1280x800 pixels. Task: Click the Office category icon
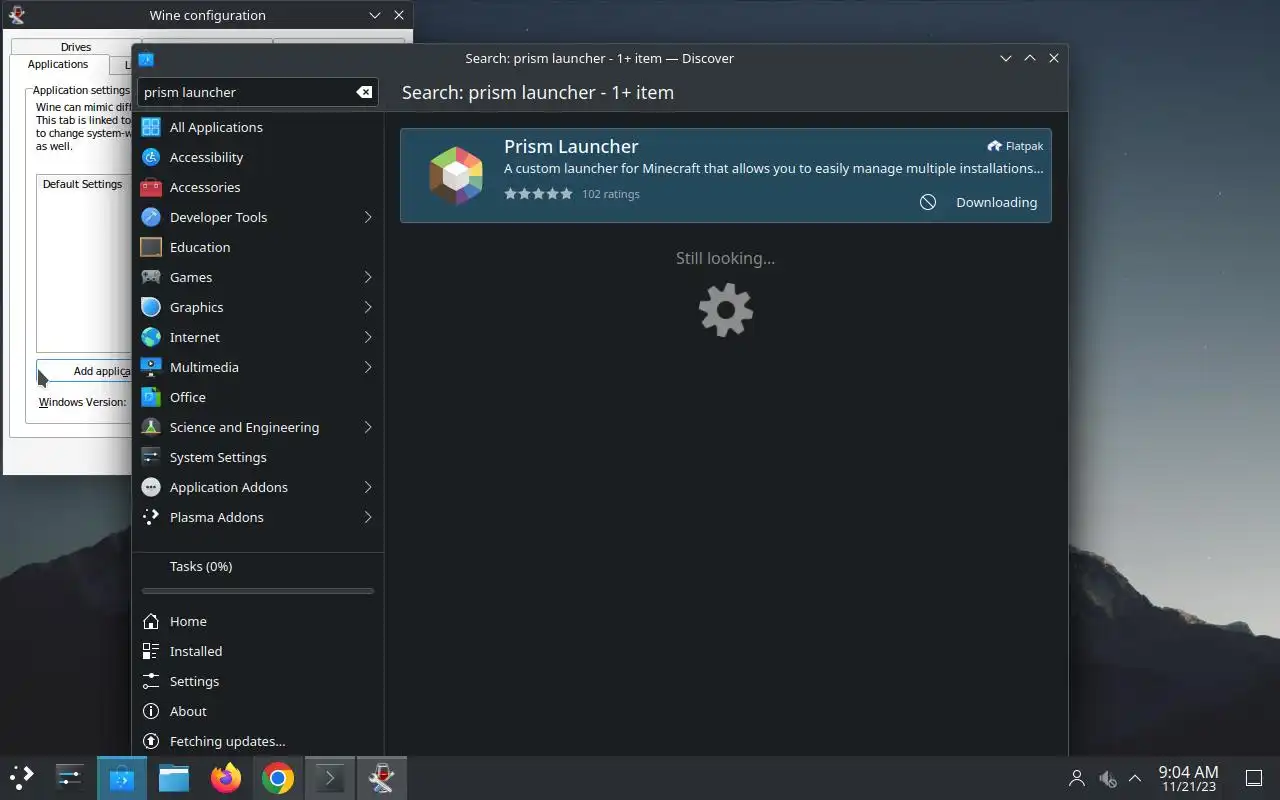(x=151, y=397)
